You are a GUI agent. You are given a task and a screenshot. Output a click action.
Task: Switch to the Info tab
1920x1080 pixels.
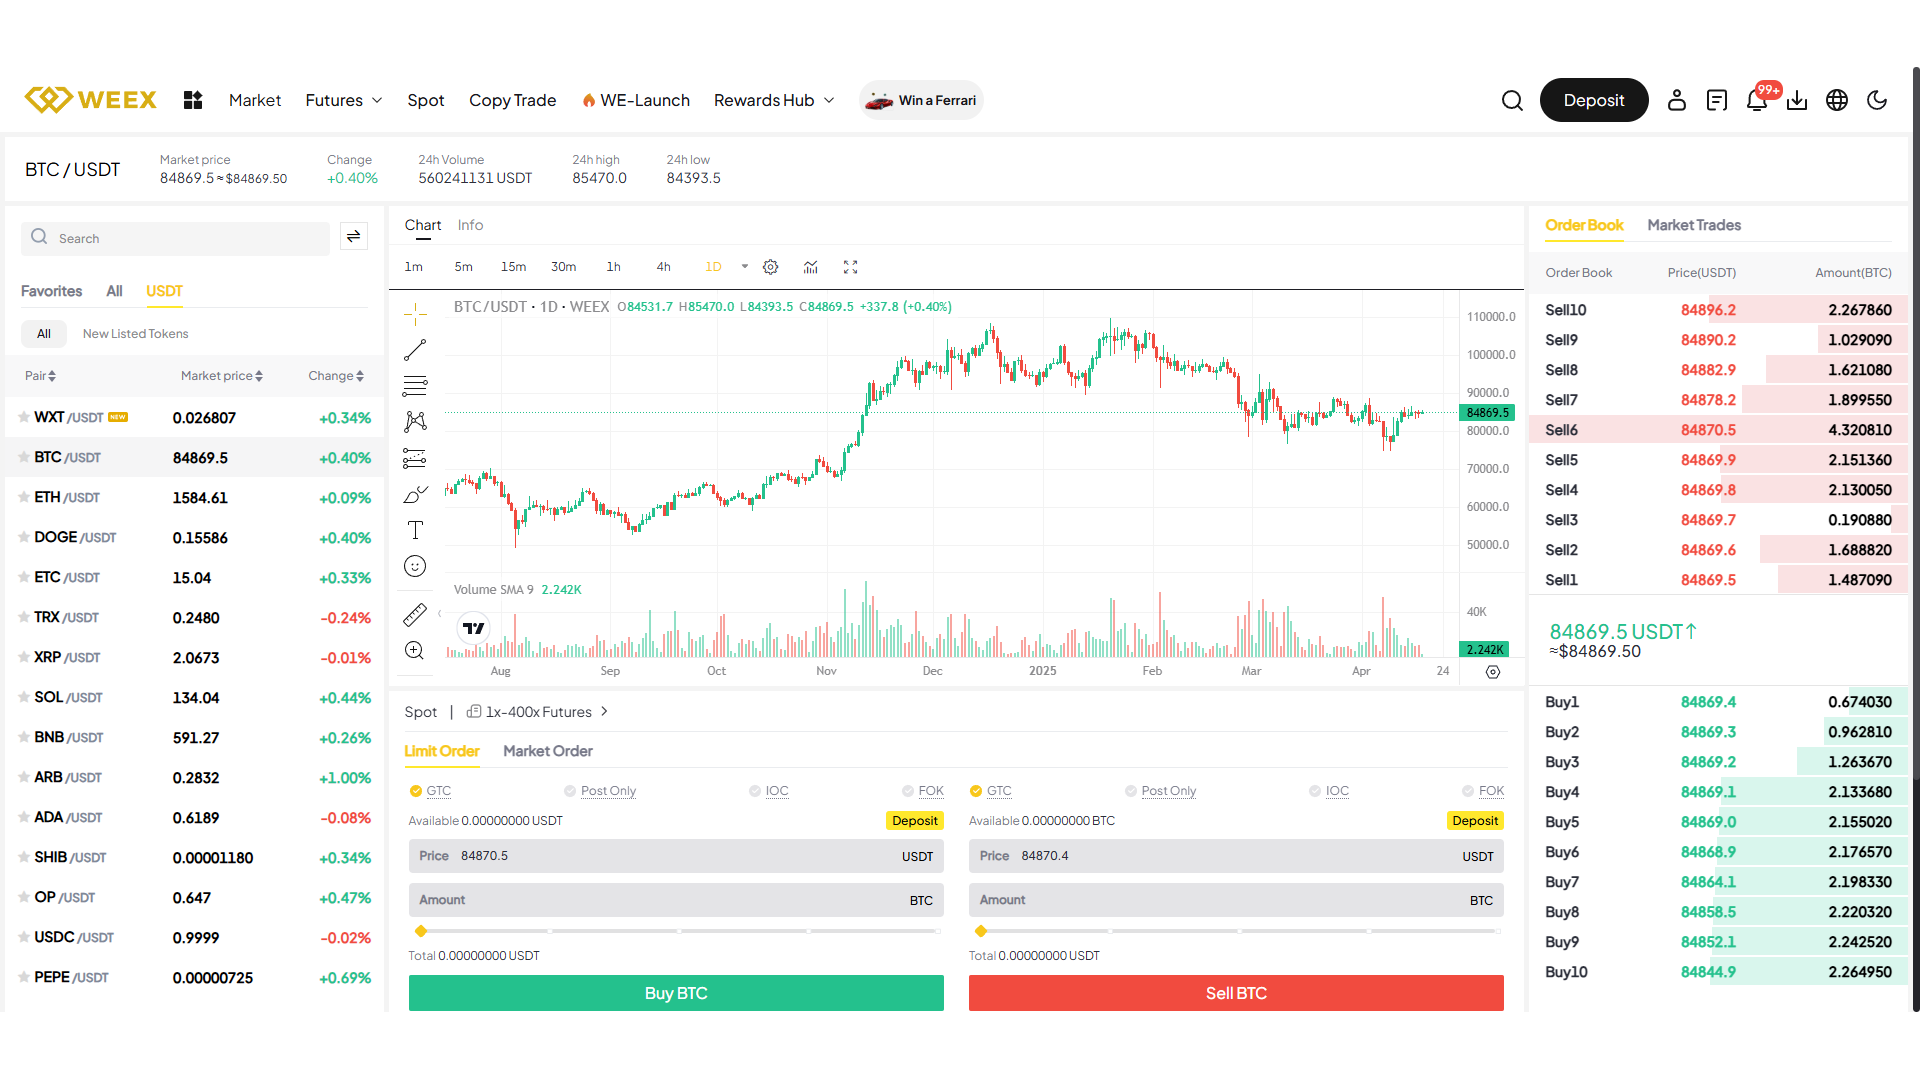pyautogui.click(x=471, y=225)
